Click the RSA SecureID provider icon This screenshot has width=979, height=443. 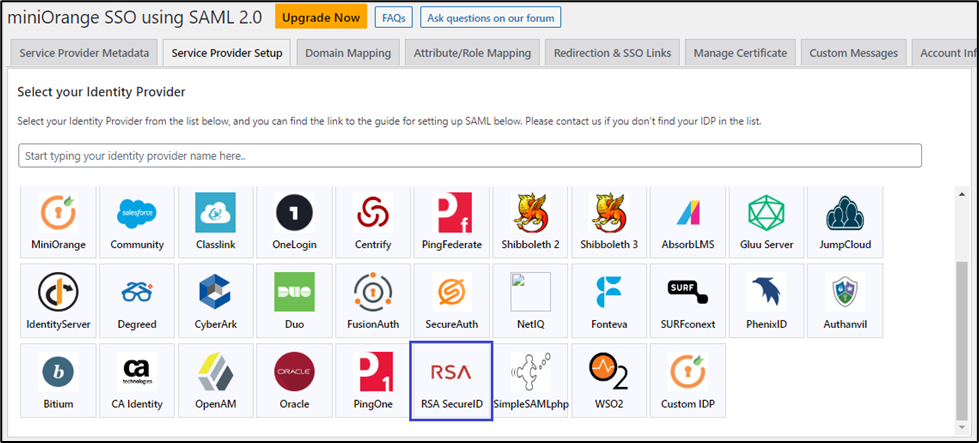[451, 380]
